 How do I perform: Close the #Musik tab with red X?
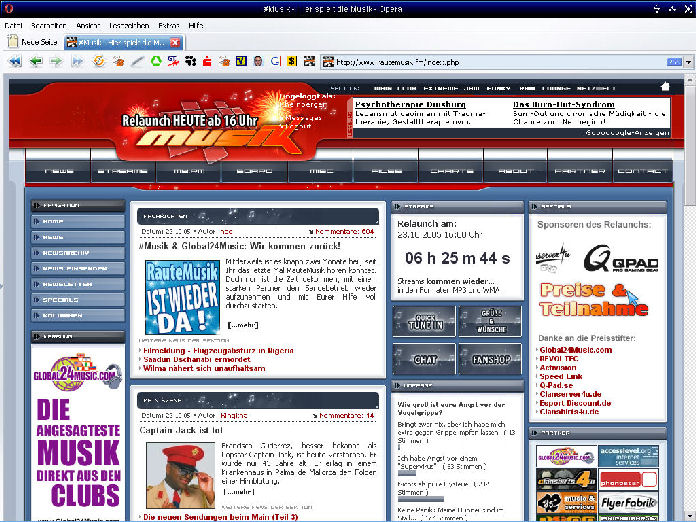175,42
